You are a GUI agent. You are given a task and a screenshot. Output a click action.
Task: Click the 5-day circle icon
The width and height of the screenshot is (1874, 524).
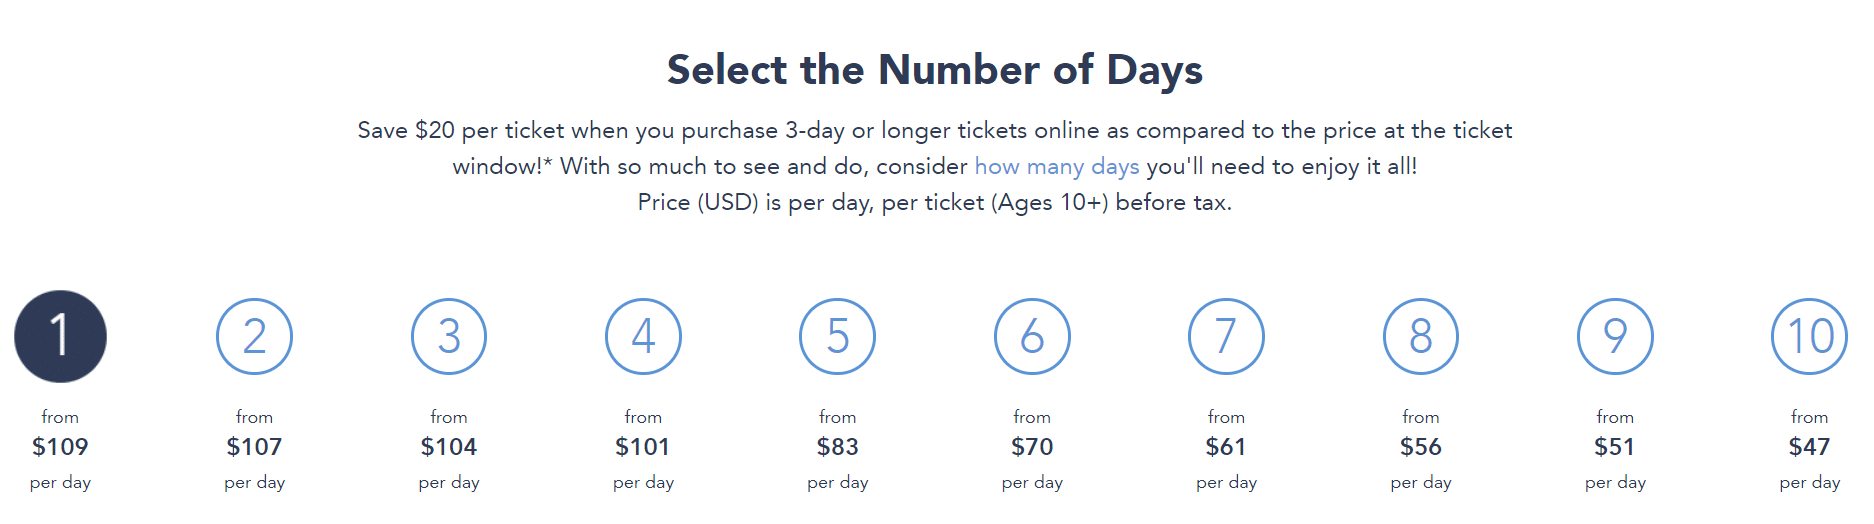pos(838,336)
